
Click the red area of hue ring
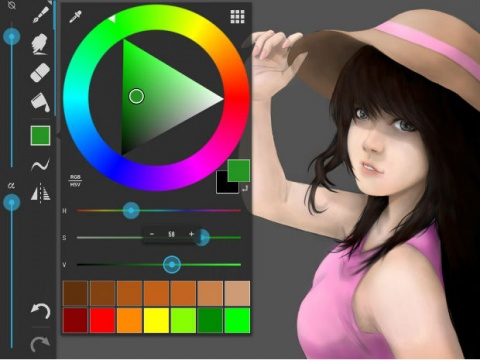click(237, 98)
